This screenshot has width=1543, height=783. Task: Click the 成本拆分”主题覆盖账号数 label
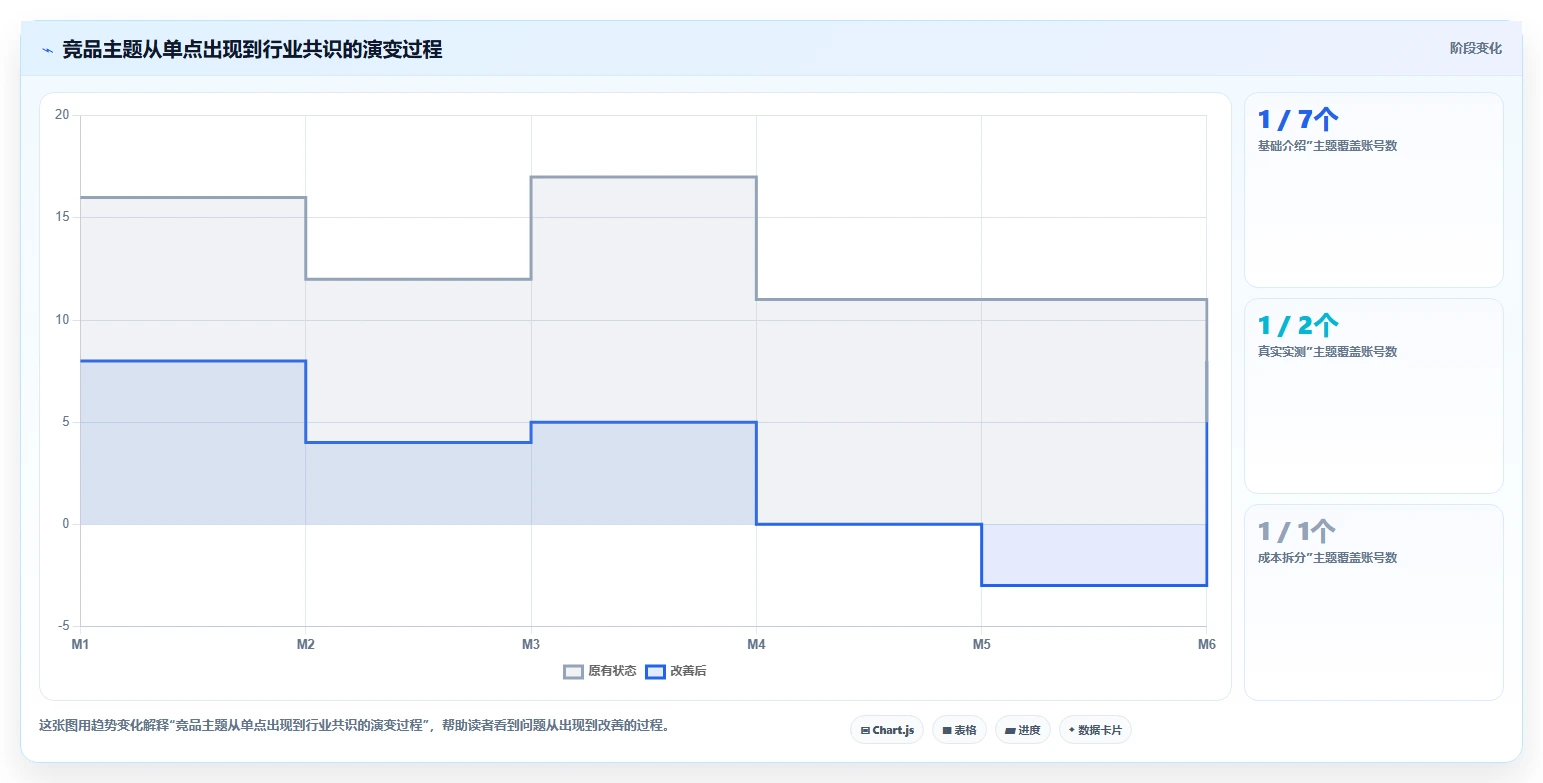tap(1327, 558)
